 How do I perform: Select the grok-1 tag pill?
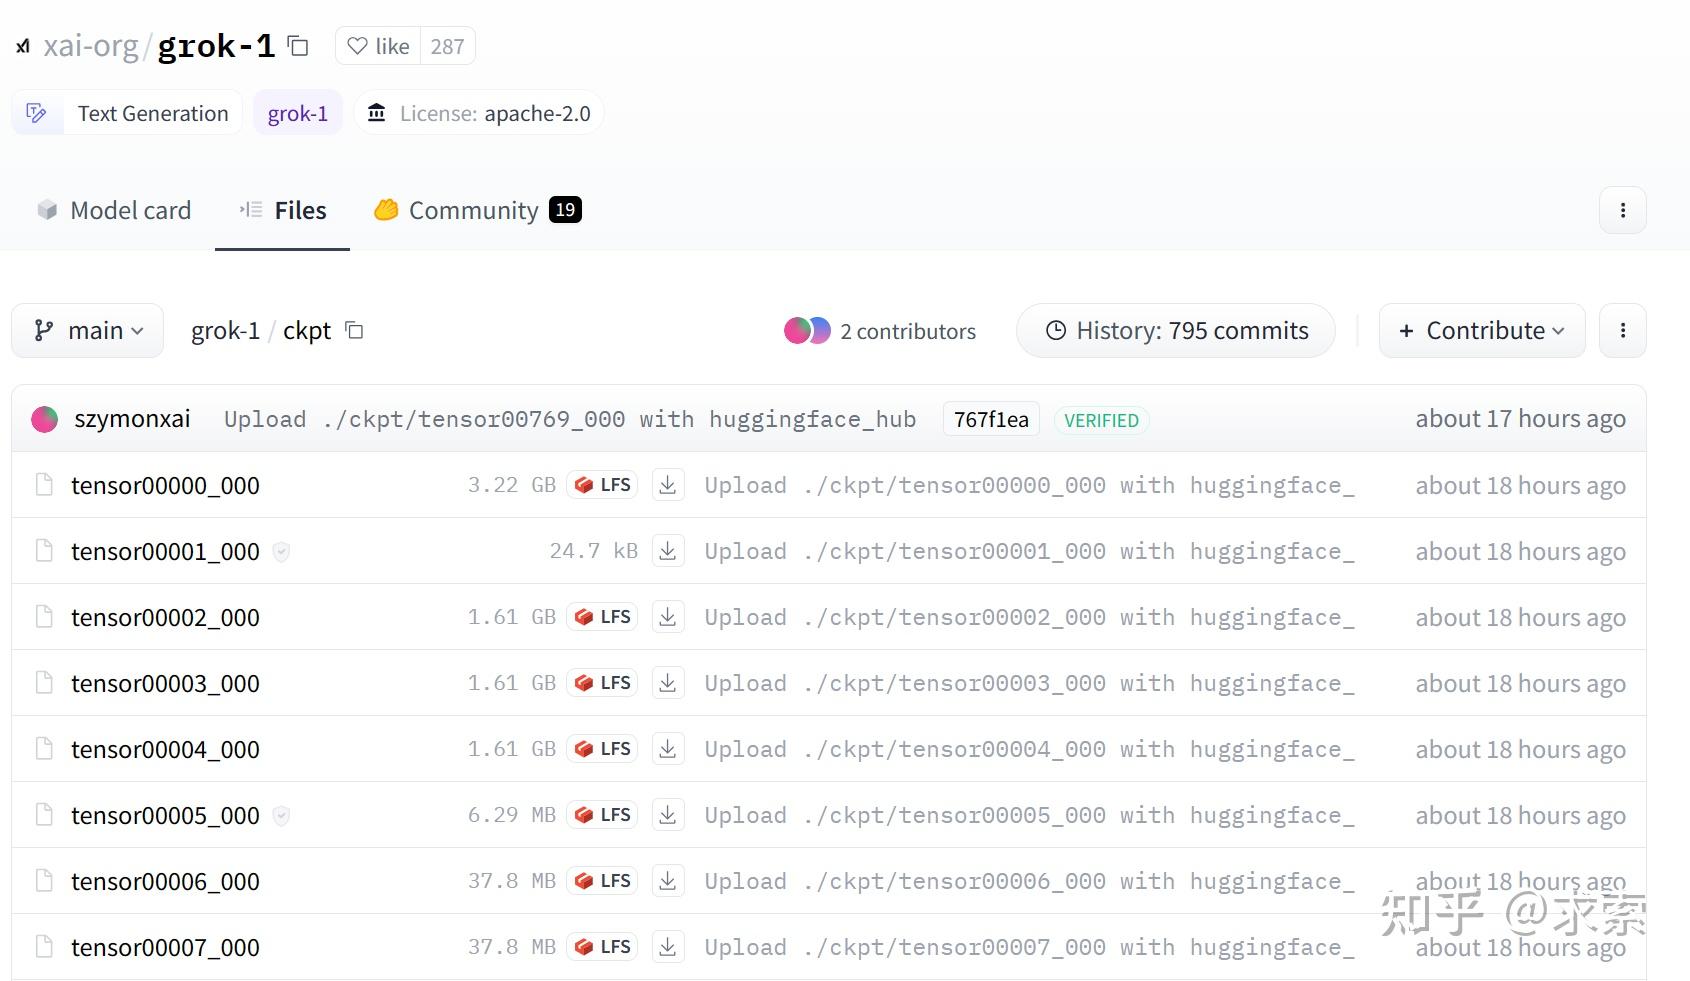pyautogui.click(x=297, y=113)
